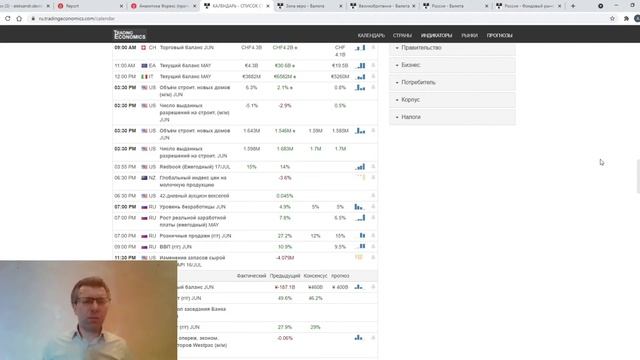Click the -4.079M previous value

(284, 258)
